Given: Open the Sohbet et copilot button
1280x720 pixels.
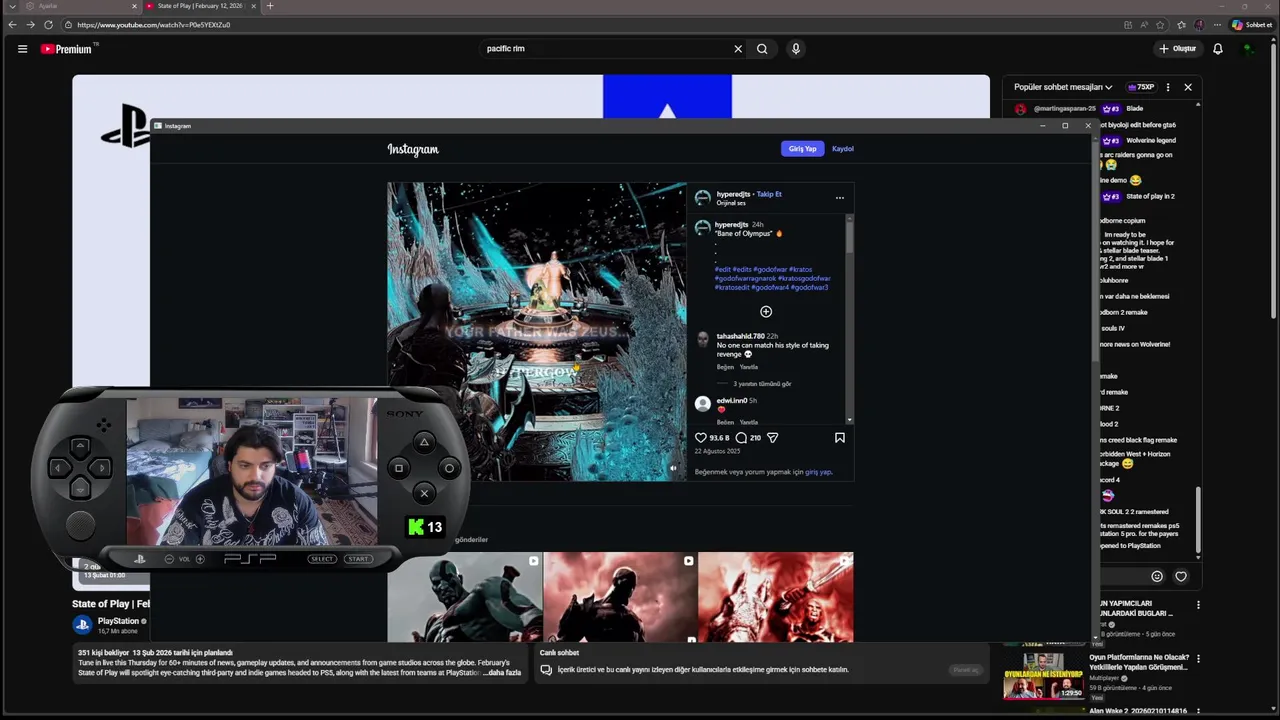Looking at the screenshot, I should click(1252, 24).
